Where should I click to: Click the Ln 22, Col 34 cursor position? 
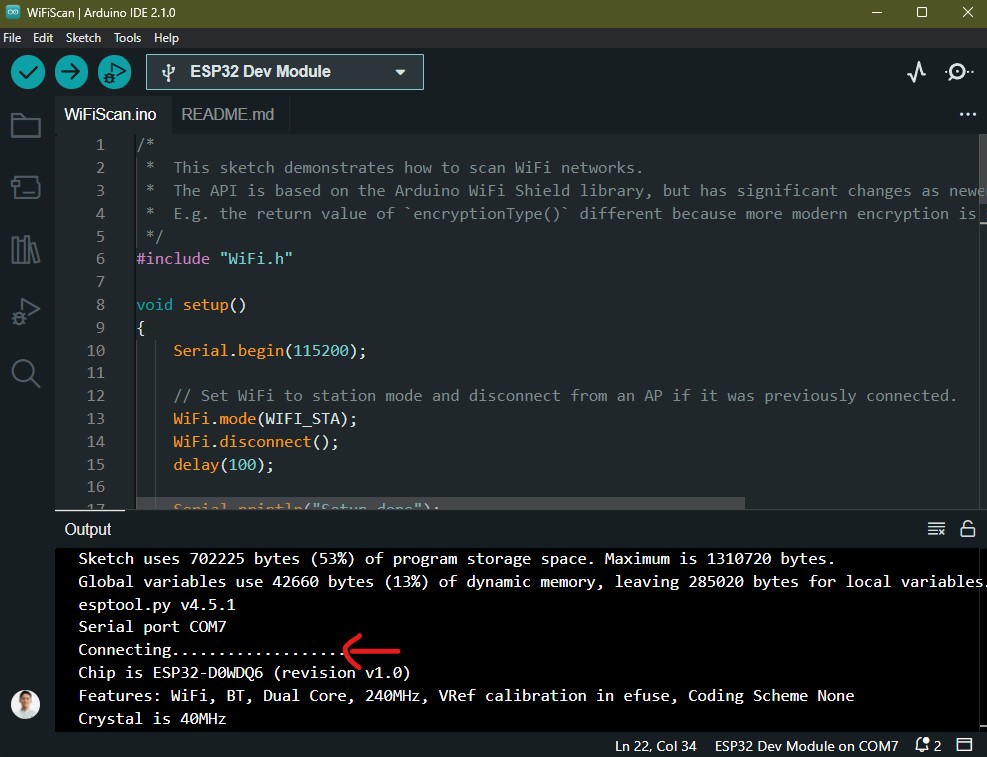click(655, 746)
